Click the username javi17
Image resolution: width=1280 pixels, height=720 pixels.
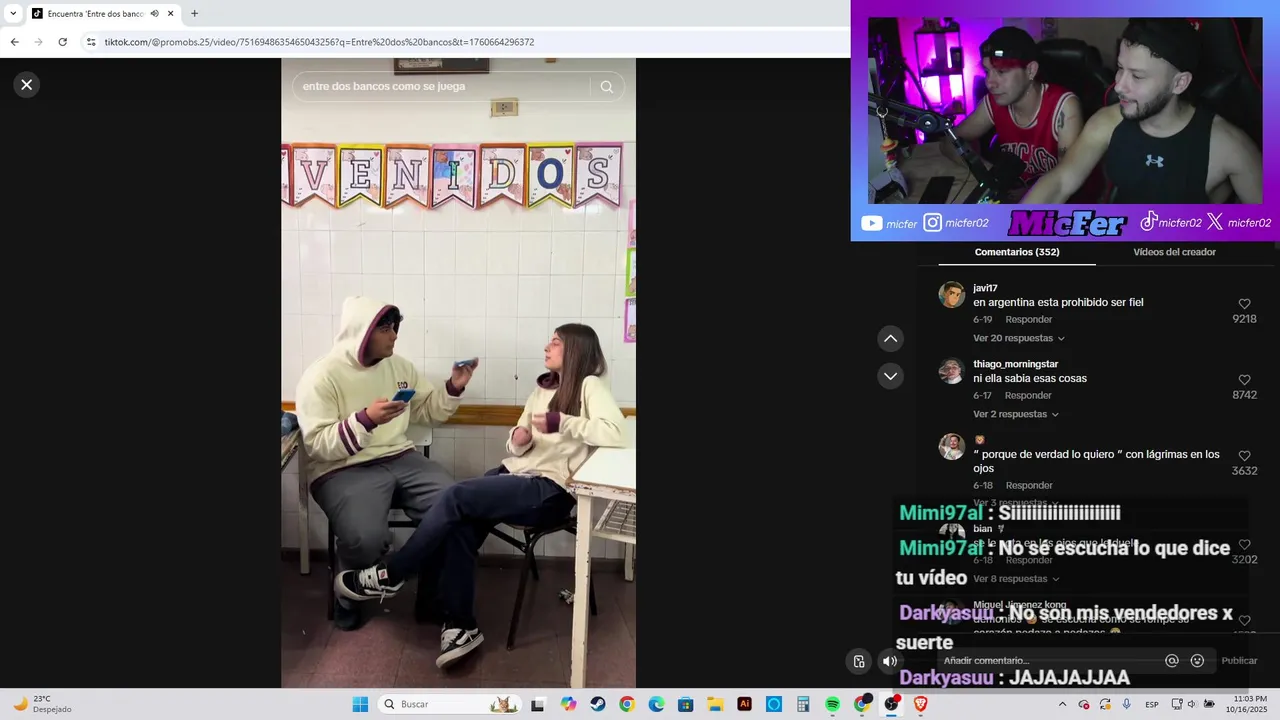(x=985, y=288)
